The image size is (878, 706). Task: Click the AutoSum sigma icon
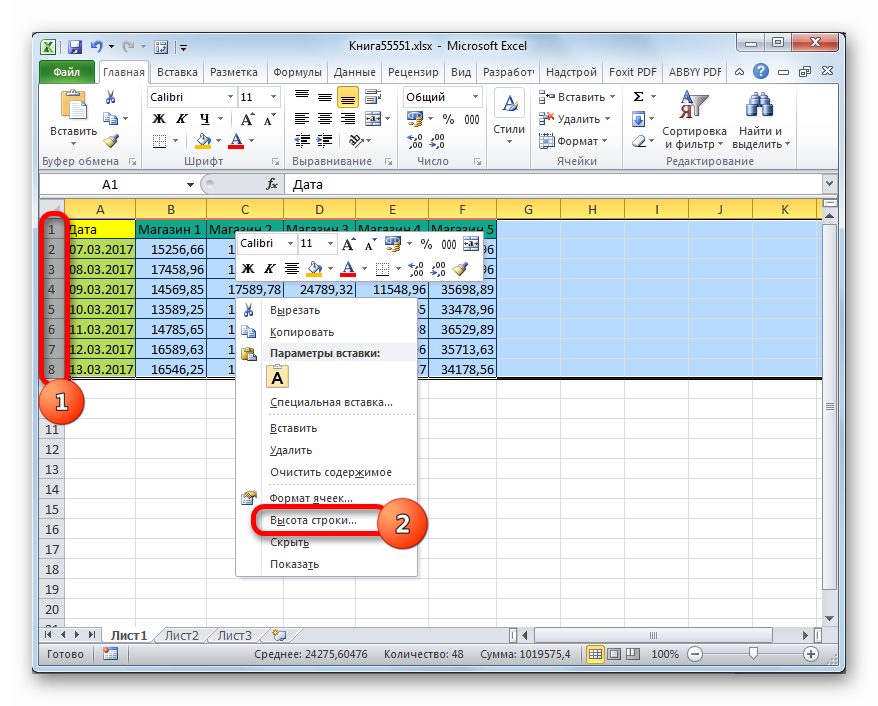(638, 97)
